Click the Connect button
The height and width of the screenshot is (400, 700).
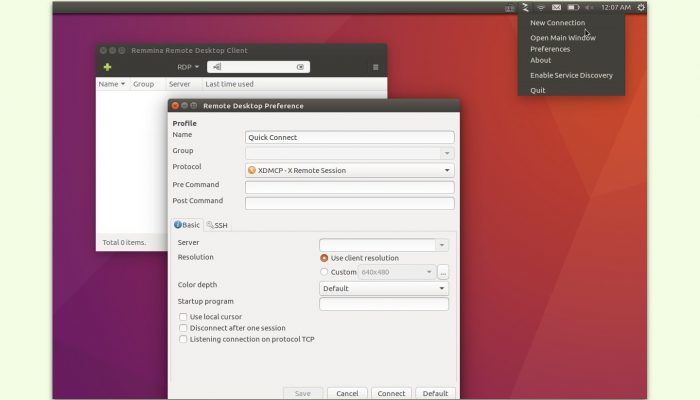391,393
